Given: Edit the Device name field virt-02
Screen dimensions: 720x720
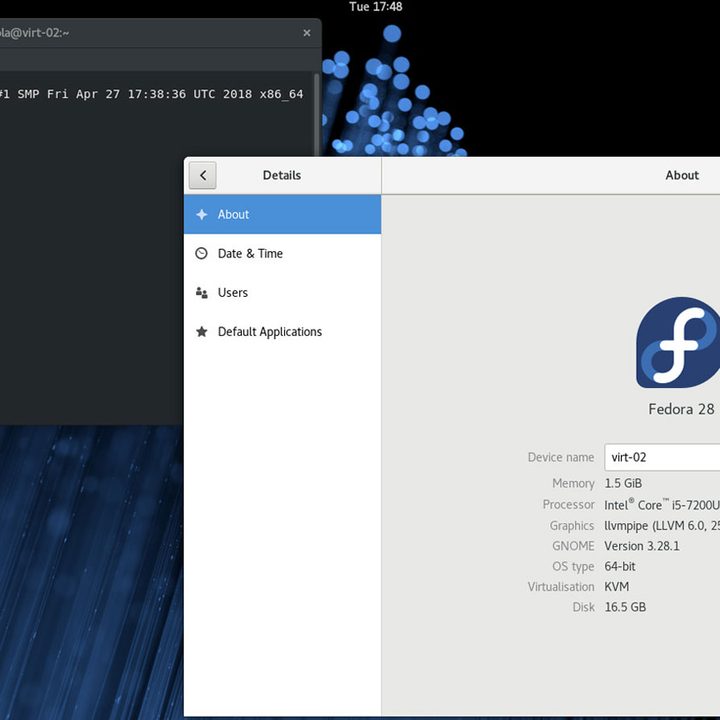Looking at the screenshot, I should point(662,457).
